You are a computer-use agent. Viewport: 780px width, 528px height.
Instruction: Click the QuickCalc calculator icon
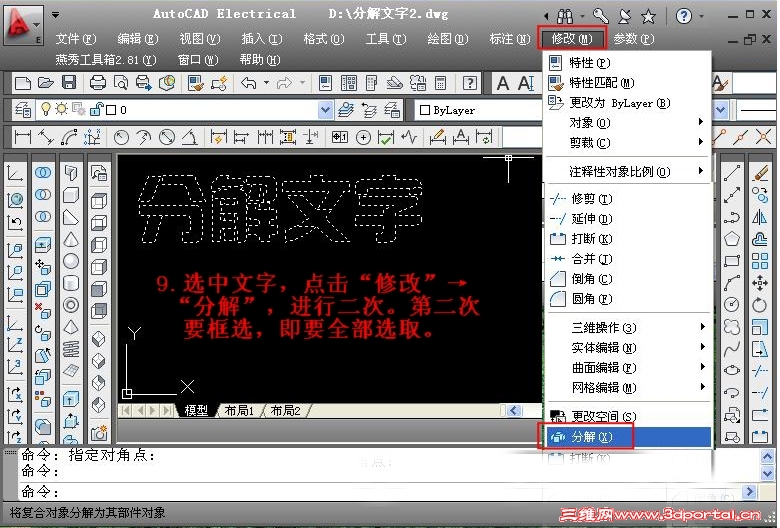pyautogui.click(x=440, y=83)
